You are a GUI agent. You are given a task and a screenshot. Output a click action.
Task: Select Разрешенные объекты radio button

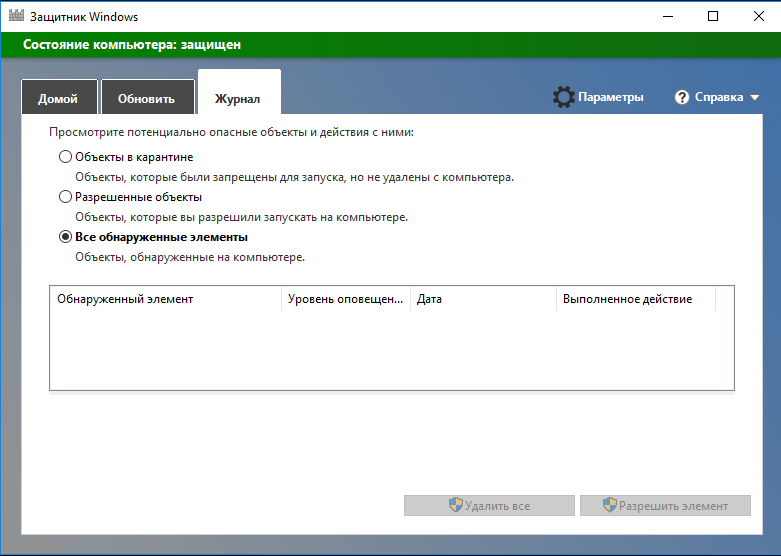coord(65,197)
